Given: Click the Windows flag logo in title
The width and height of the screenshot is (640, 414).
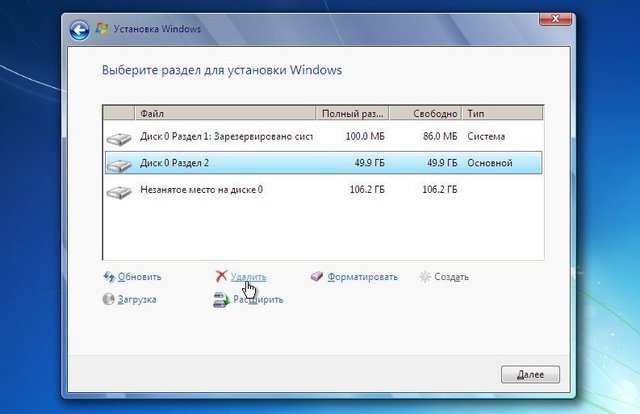Looking at the screenshot, I should pyautogui.click(x=102, y=29).
